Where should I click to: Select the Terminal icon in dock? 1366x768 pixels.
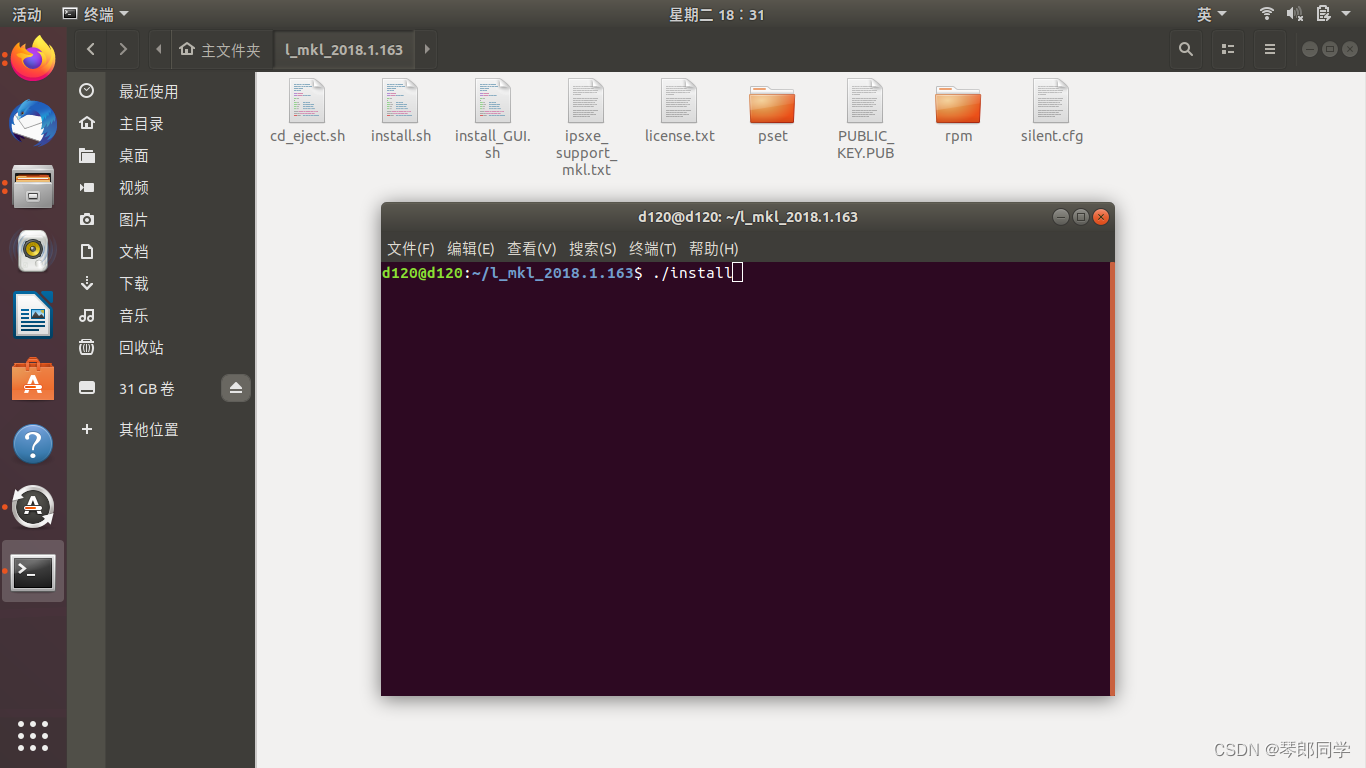pos(33,572)
